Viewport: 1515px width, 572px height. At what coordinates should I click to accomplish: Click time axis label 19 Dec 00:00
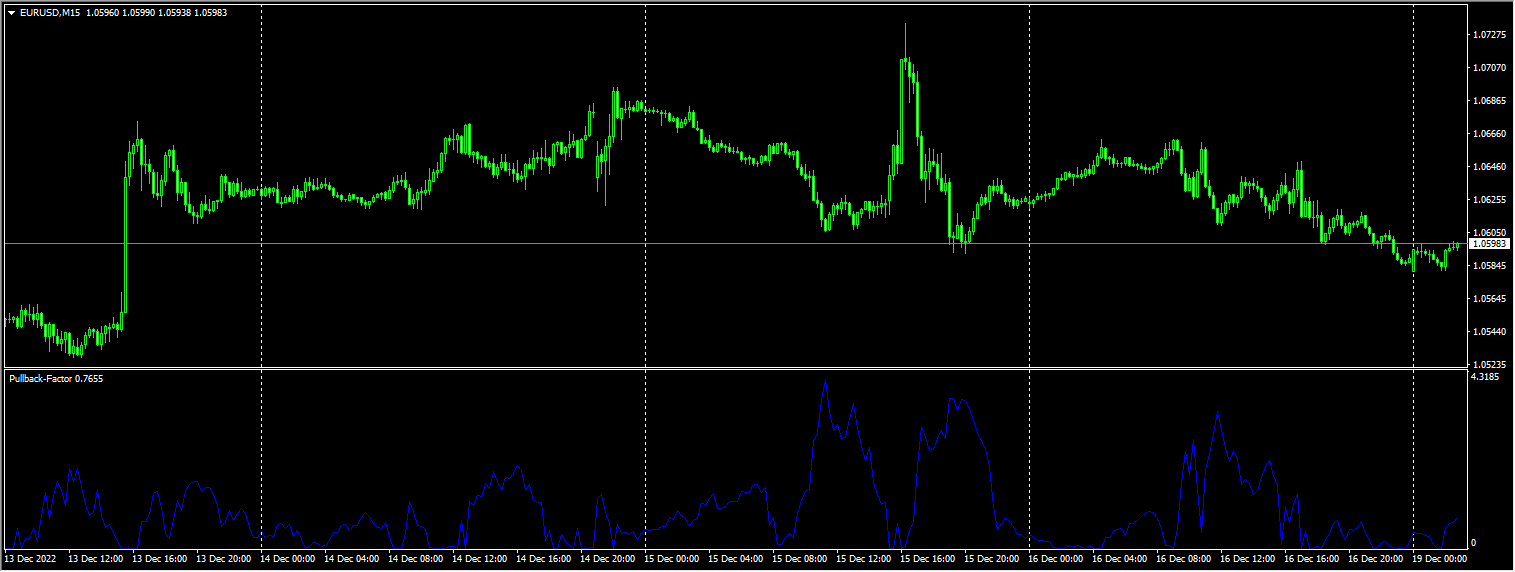pyautogui.click(x=1441, y=559)
